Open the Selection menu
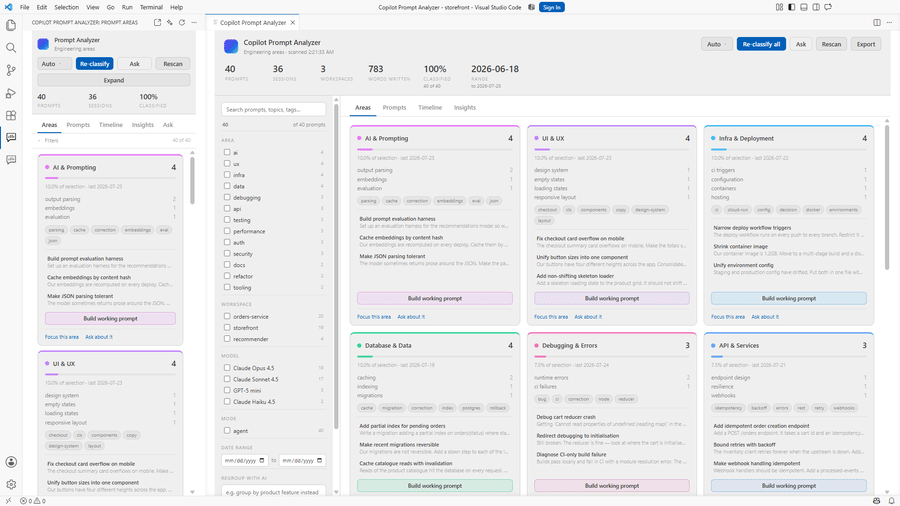Image resolution: width=900 pixels, height=506 pixels. point(67,7)
